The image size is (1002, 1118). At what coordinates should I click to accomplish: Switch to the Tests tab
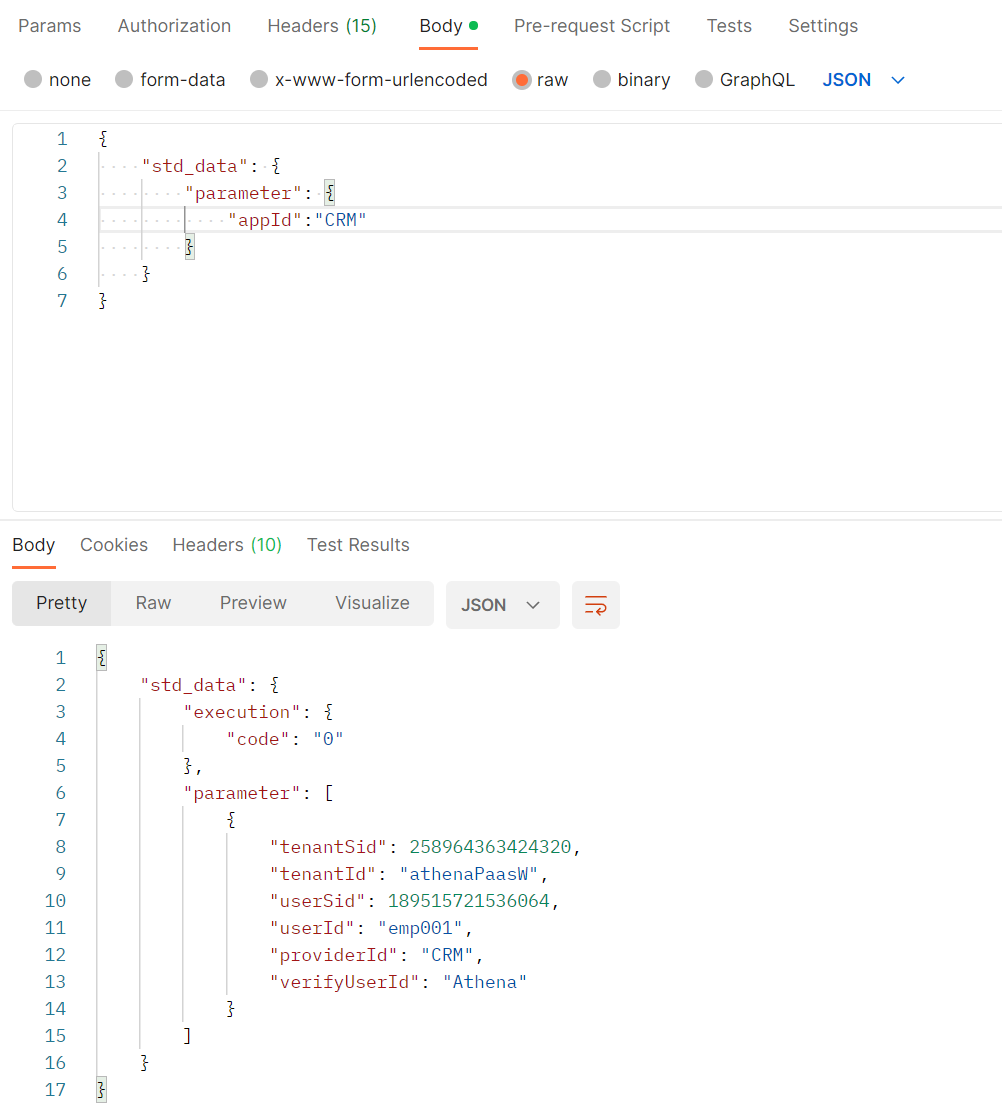[x=729, y=26]
